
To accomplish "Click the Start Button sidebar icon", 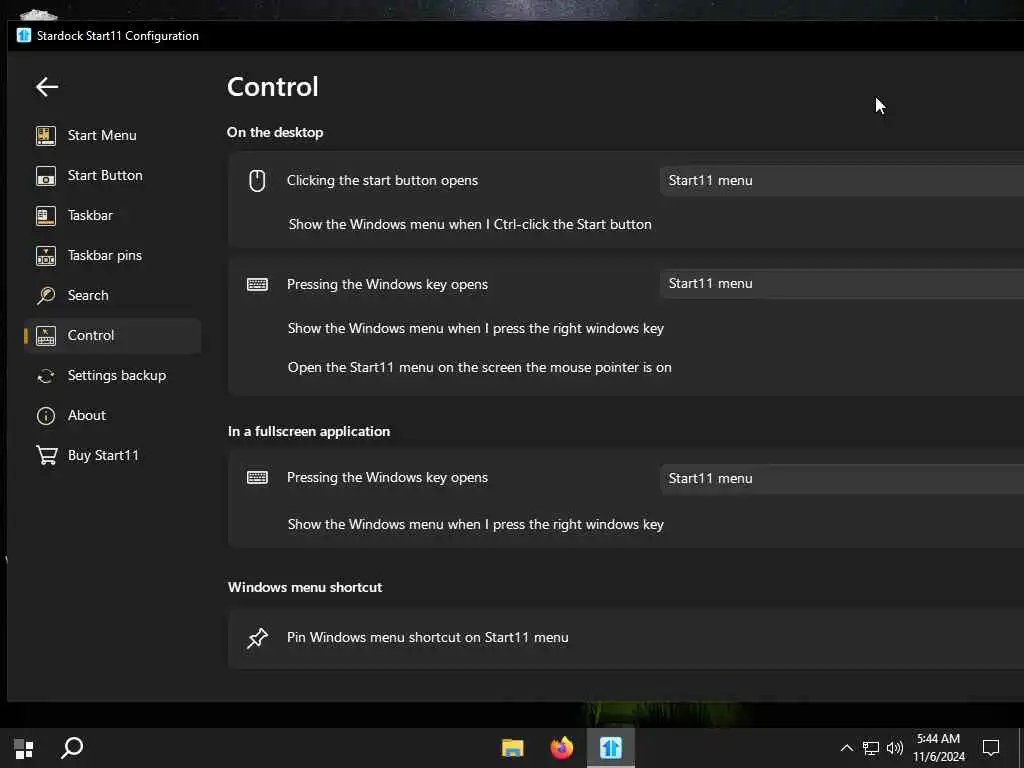I will tap(46, 176).
